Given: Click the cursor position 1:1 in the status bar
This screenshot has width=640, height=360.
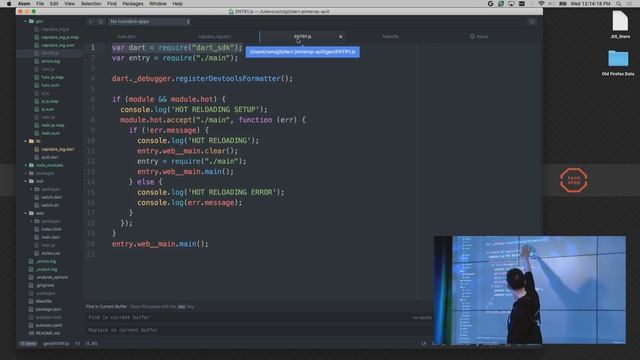Looking at the screenshot, I should pyautogui.click(x=78, y=344).
